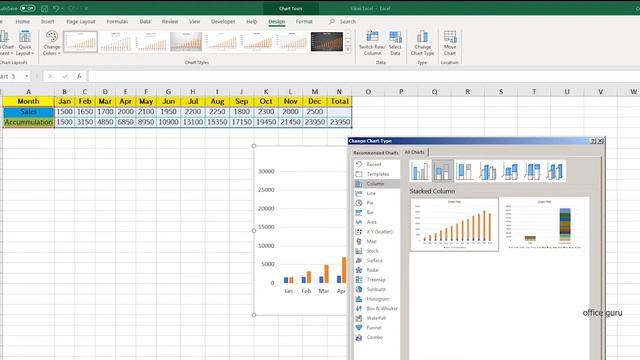Click the Accumulation row label cell
This screenshot has height=360, width=640.
tap(28, 122)
